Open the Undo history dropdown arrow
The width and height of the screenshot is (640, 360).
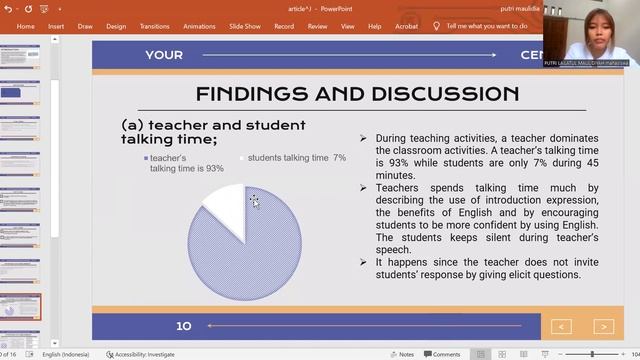(x=17, y=9)
